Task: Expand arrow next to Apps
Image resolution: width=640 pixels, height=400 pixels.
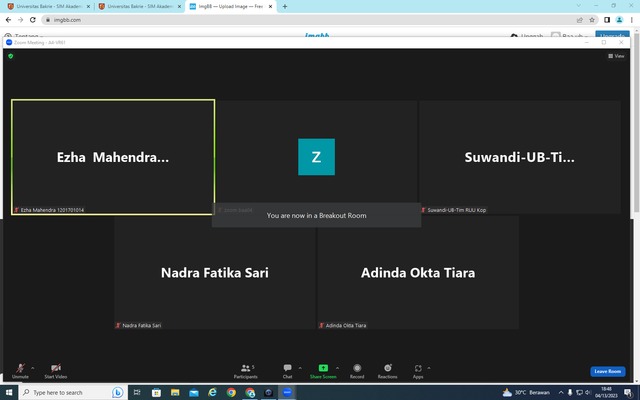Action: tap(429, 368)
